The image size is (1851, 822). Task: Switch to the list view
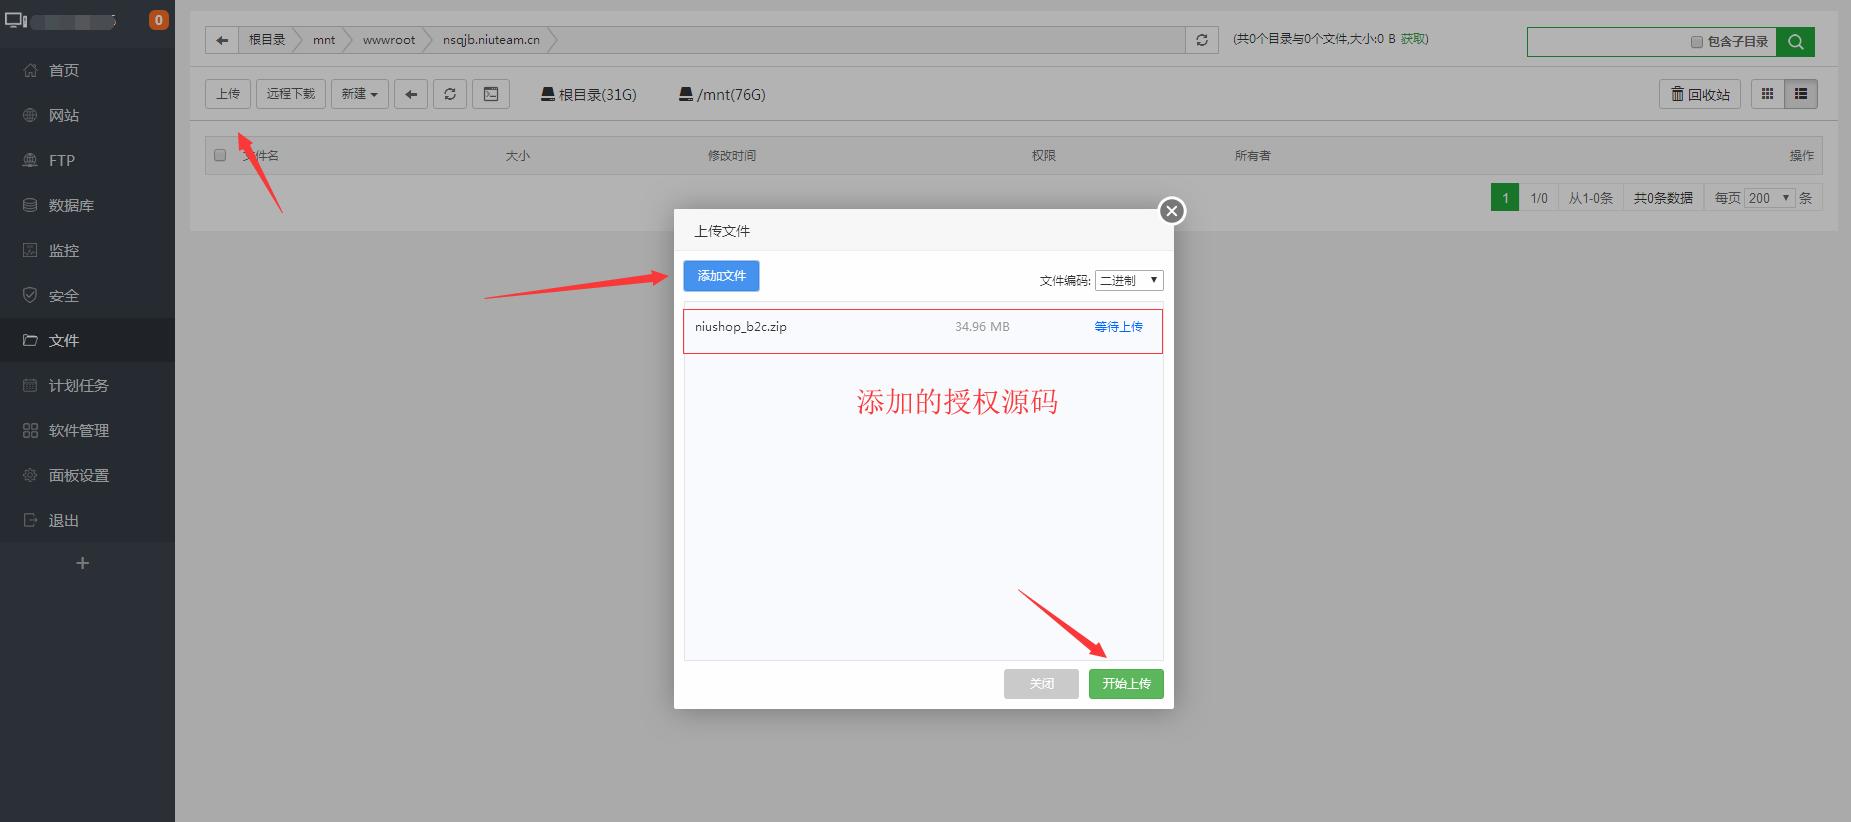coord(1801,94)
